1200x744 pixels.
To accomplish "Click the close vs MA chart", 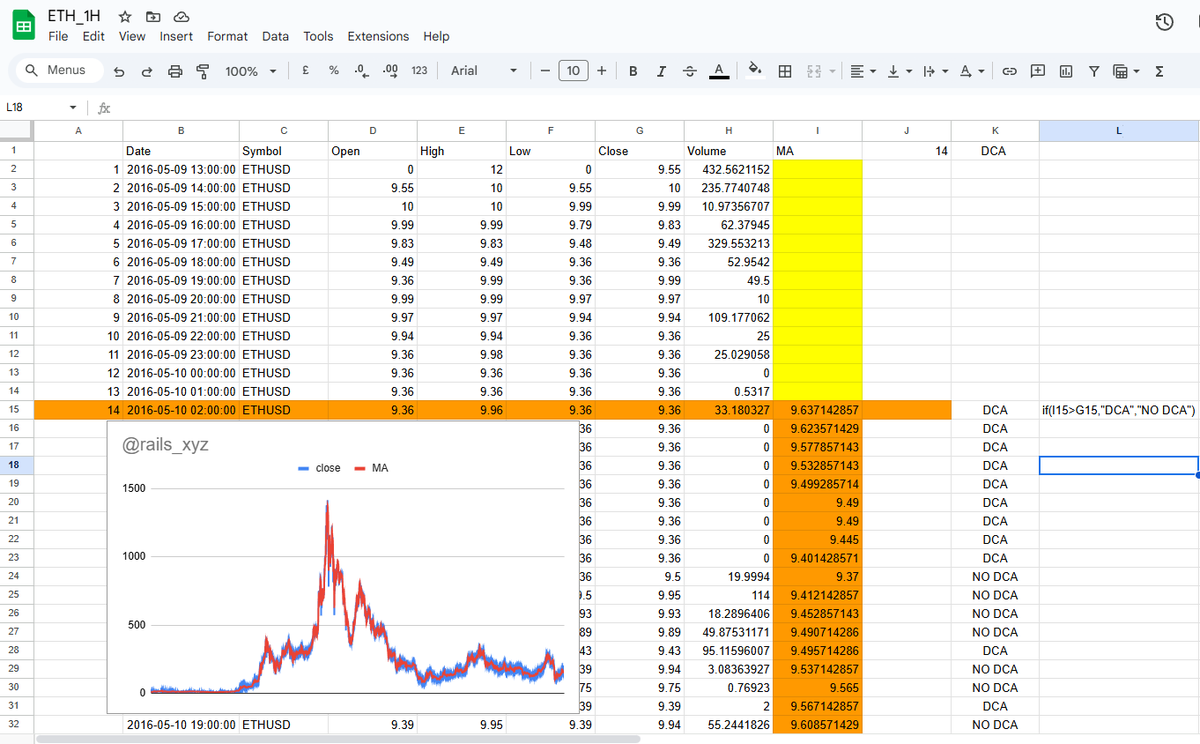I will 342,567.
